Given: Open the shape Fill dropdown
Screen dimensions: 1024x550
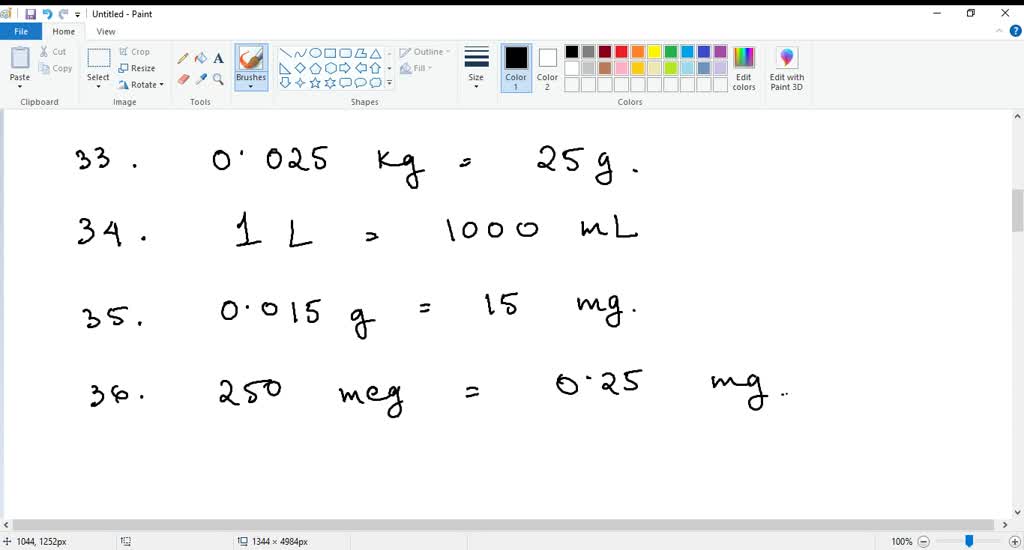Looking at the screenshot, I should pos(416,68).
